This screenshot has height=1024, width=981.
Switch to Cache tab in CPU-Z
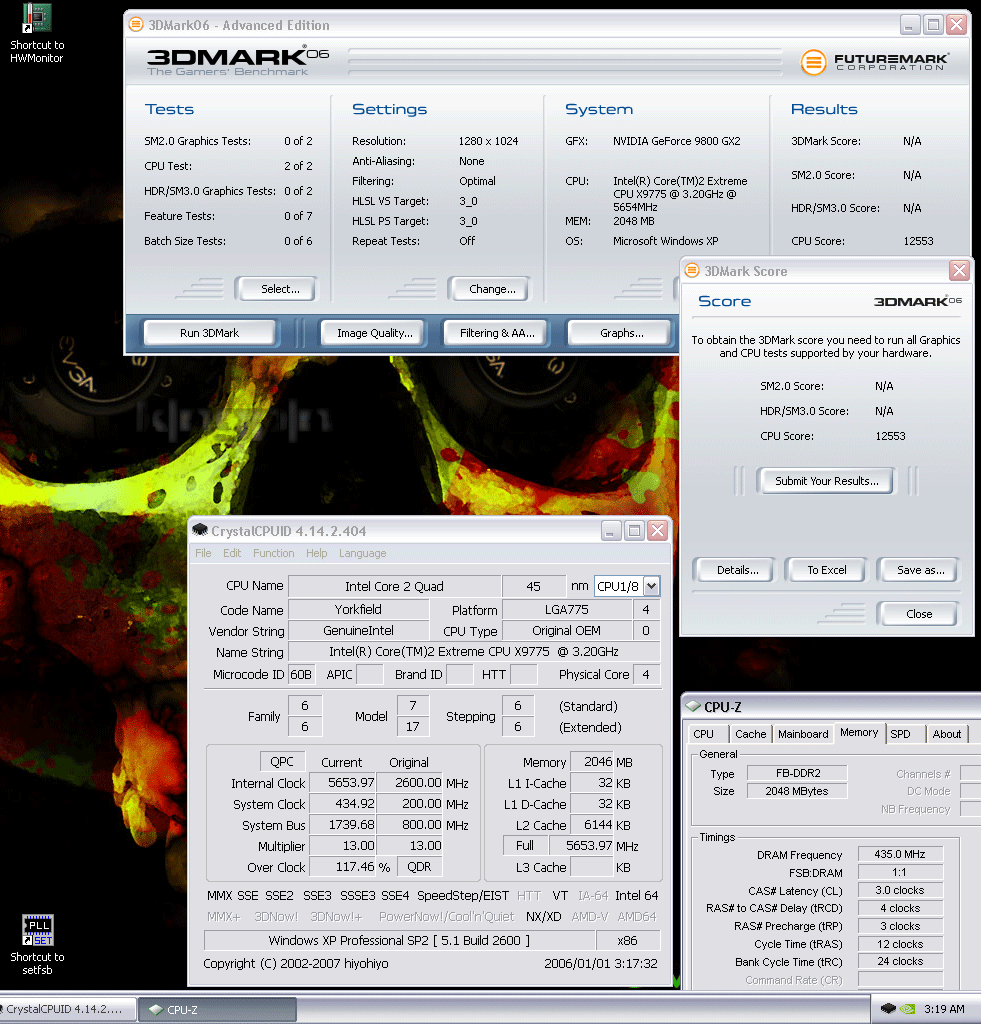750,734
